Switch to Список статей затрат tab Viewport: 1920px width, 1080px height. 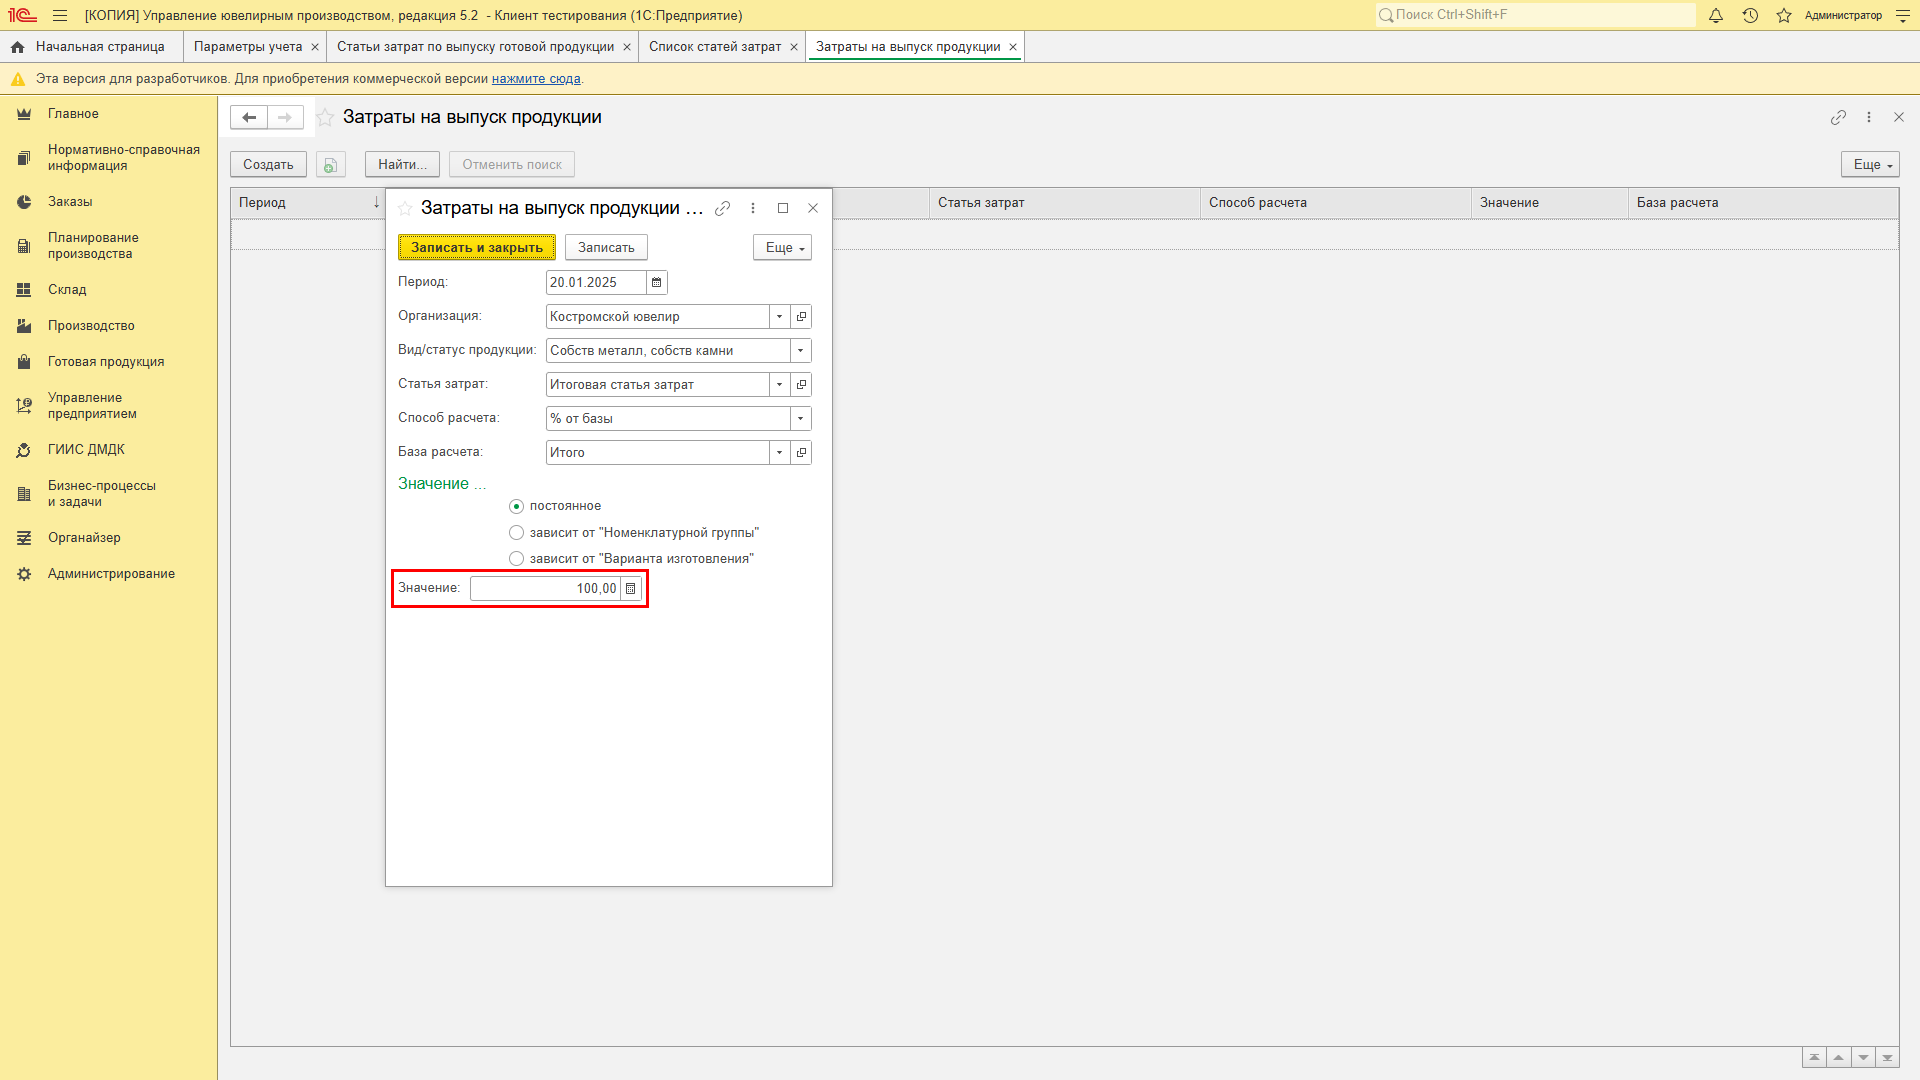(715, 47)
